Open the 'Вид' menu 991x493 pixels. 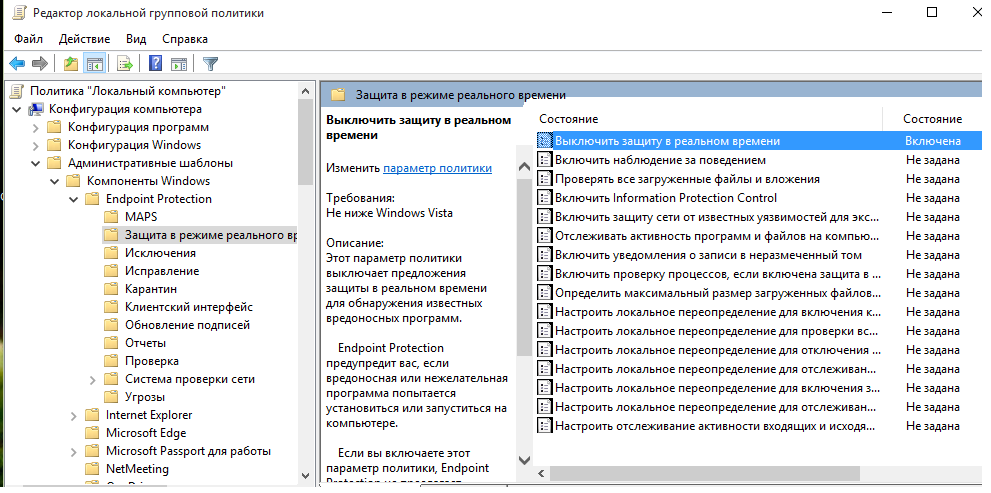point(136,38)
